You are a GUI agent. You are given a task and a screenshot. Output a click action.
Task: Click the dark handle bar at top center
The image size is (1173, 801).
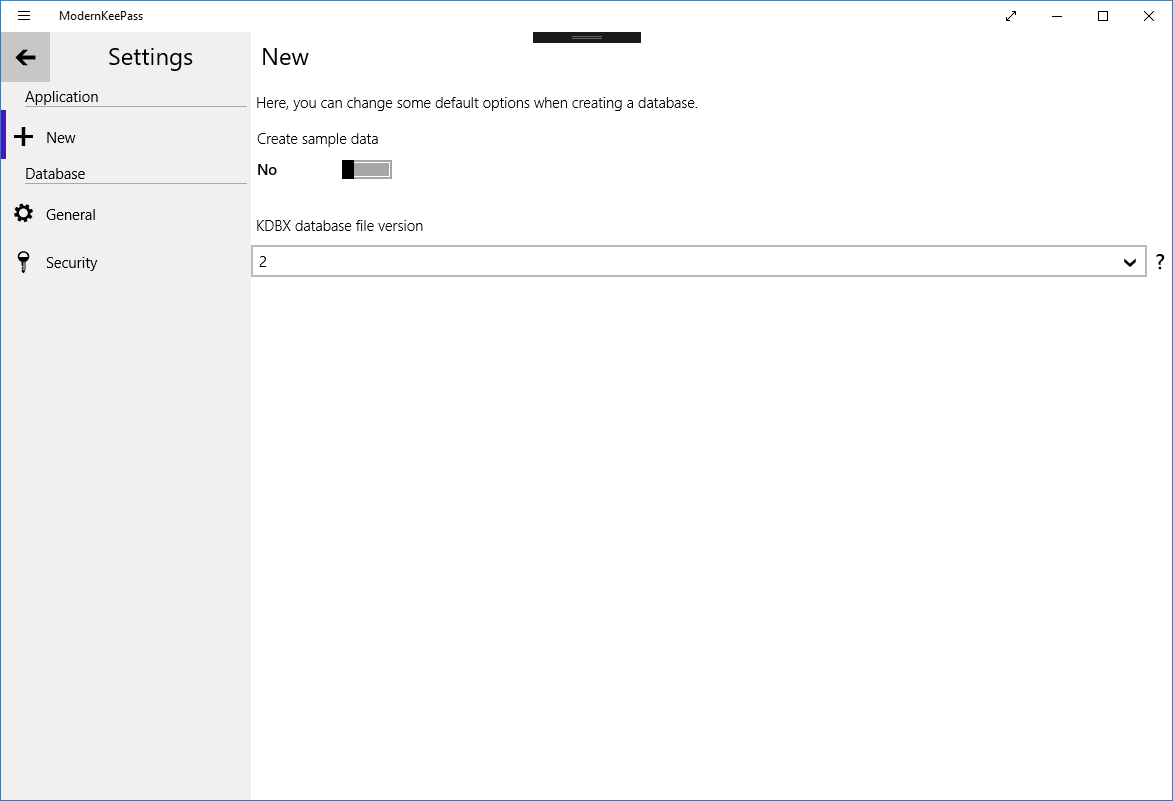[x=587, y=38]
